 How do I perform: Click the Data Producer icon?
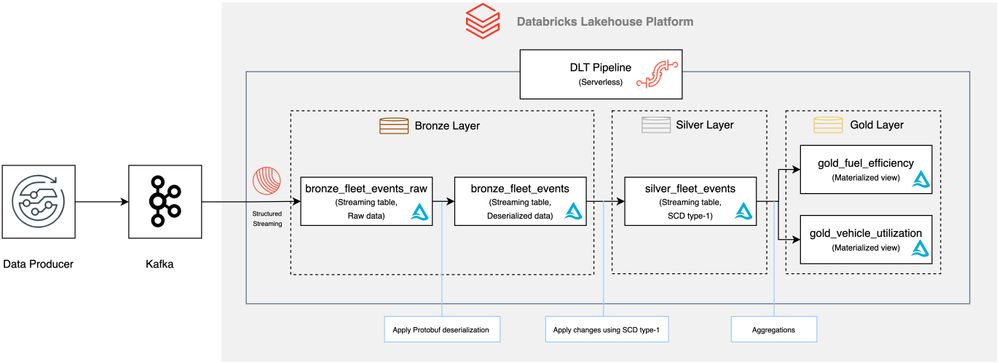pos(38,202)
